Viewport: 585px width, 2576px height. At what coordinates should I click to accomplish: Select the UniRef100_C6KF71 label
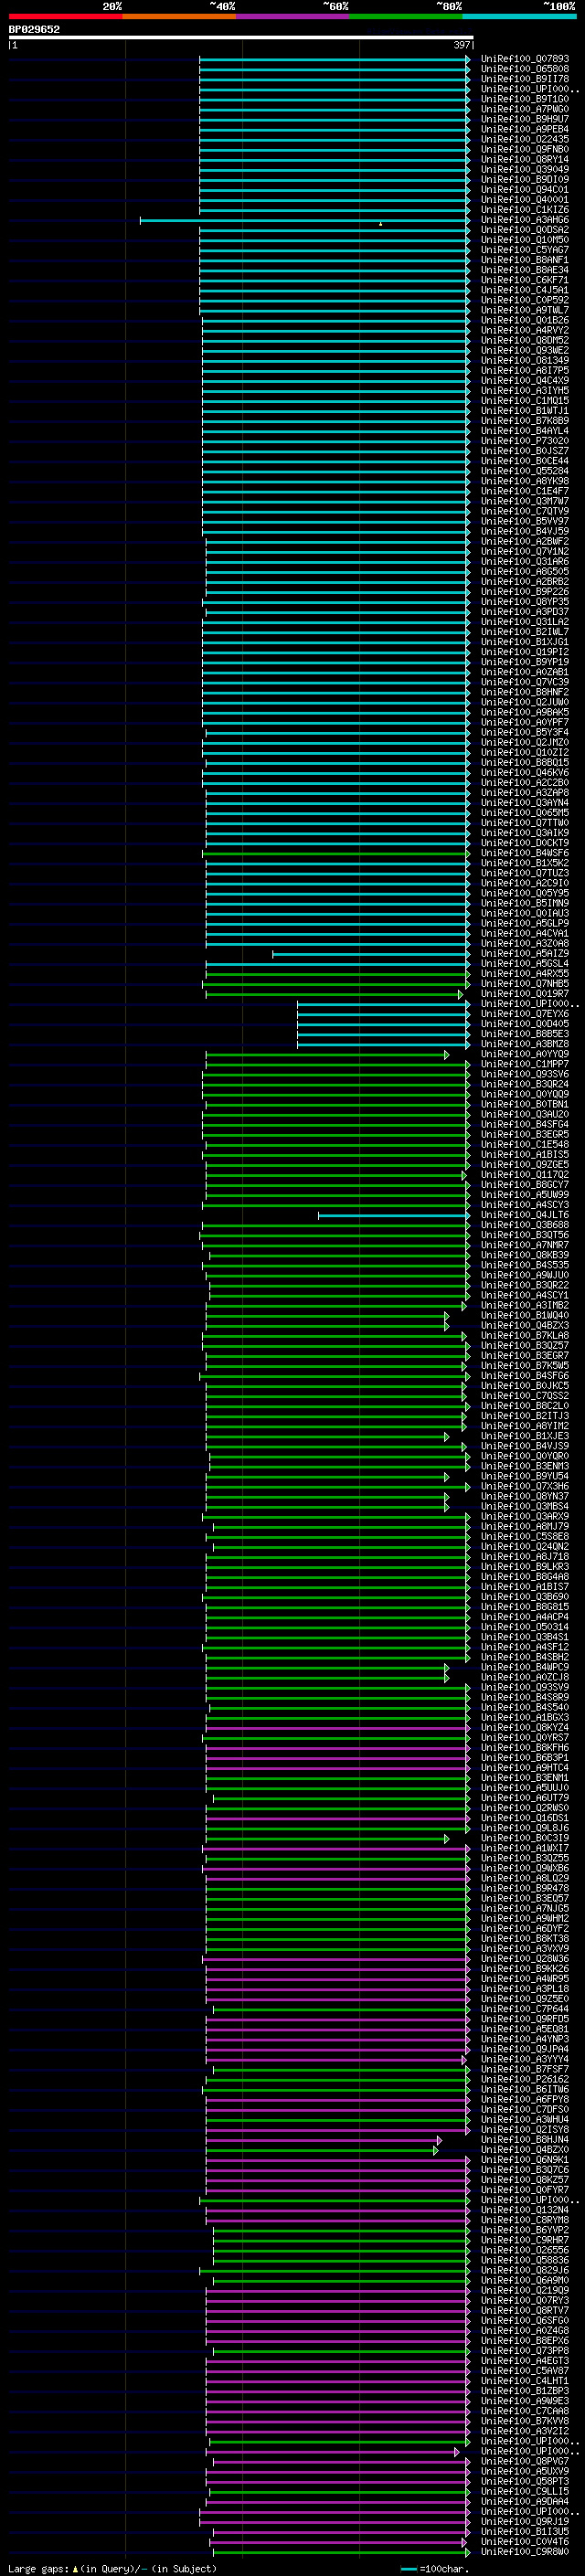pos(525,280)
